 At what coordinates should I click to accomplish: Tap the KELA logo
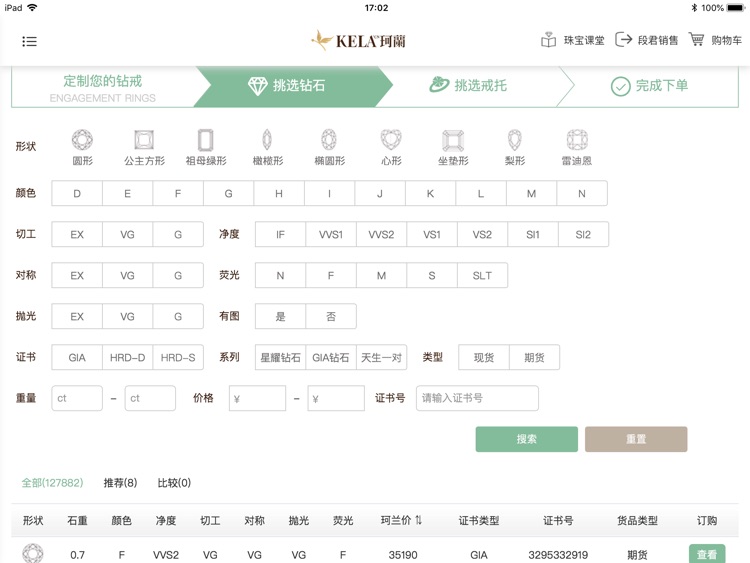pos(359,41)
